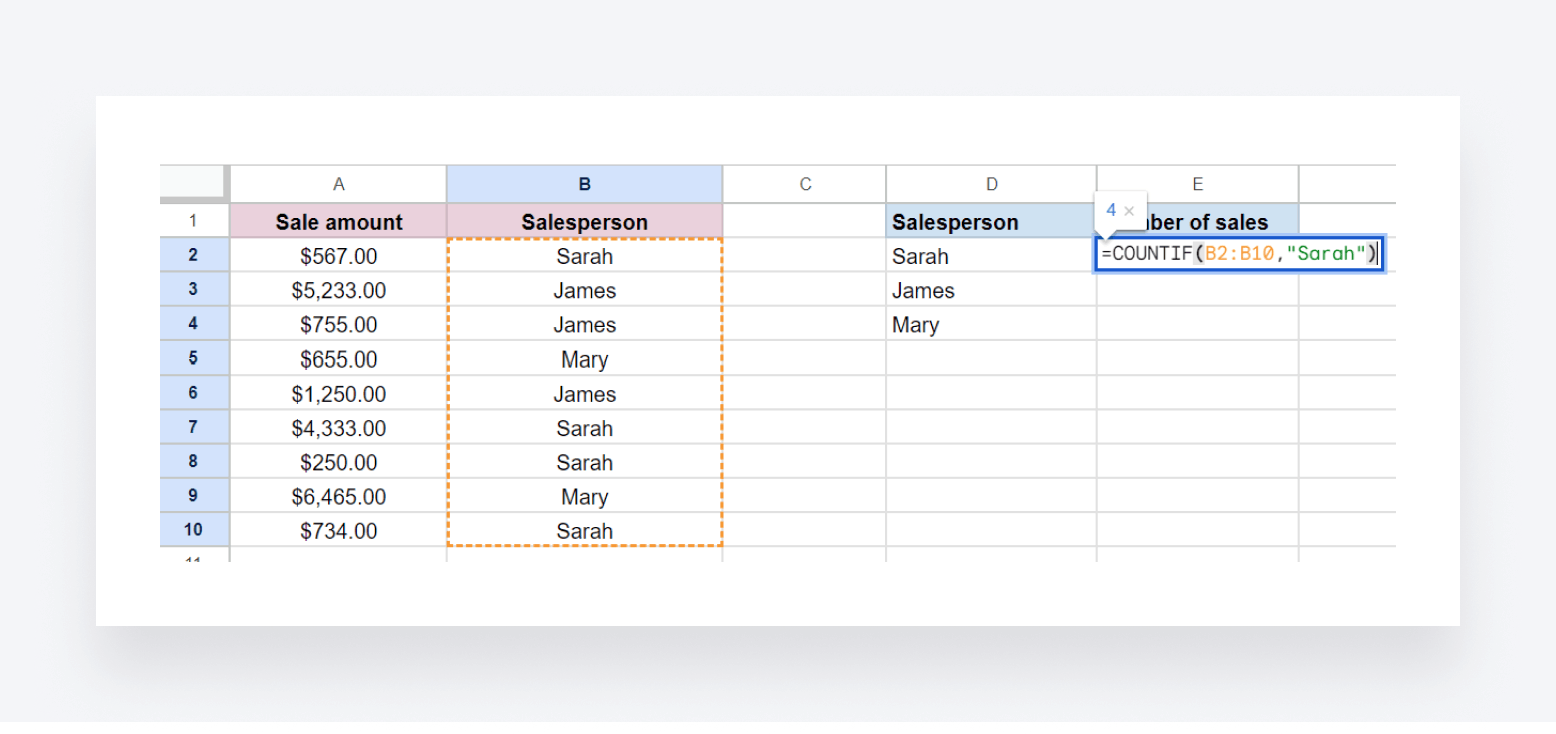Viewport: 1556px width, 734px height.
Task: Select the $5,233.00 cell
Action: click(x=339, y=290)
